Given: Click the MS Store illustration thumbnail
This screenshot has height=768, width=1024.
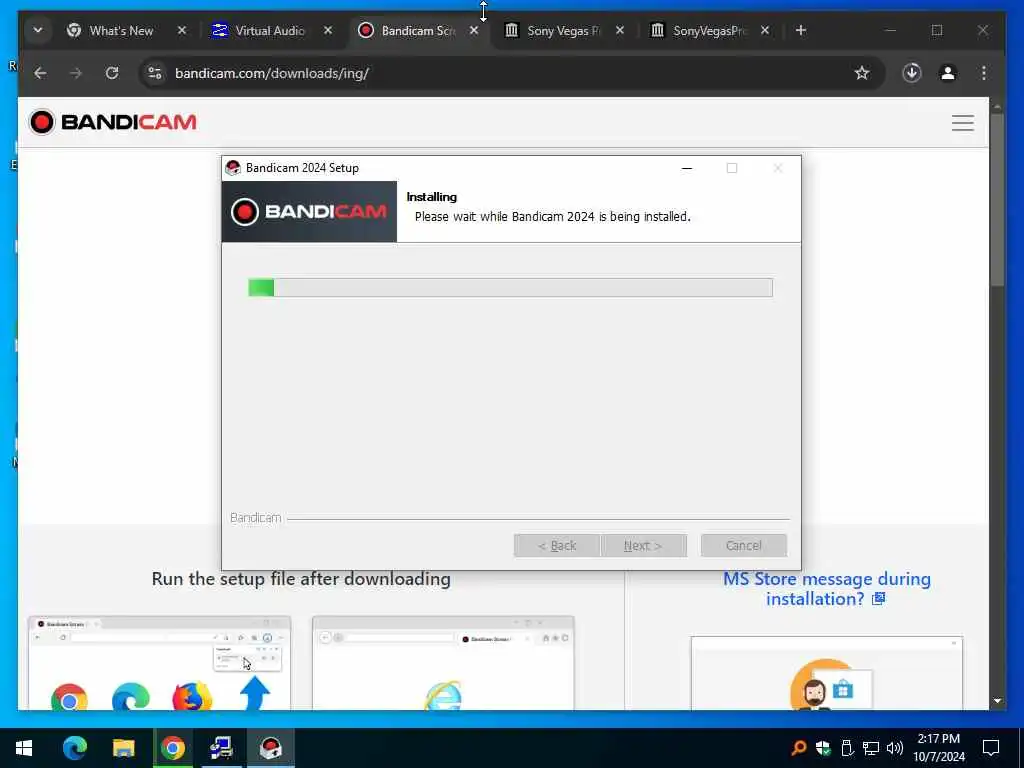Looking at the screenshot, I should [x=826, y=673].
